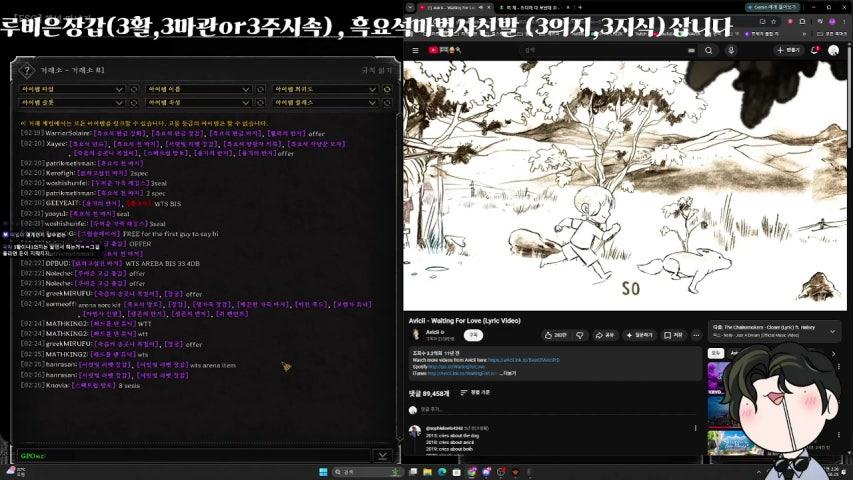Screen dimensions: 853x480
Task: Focus the trade chat message input field
Action: point(193,456)
